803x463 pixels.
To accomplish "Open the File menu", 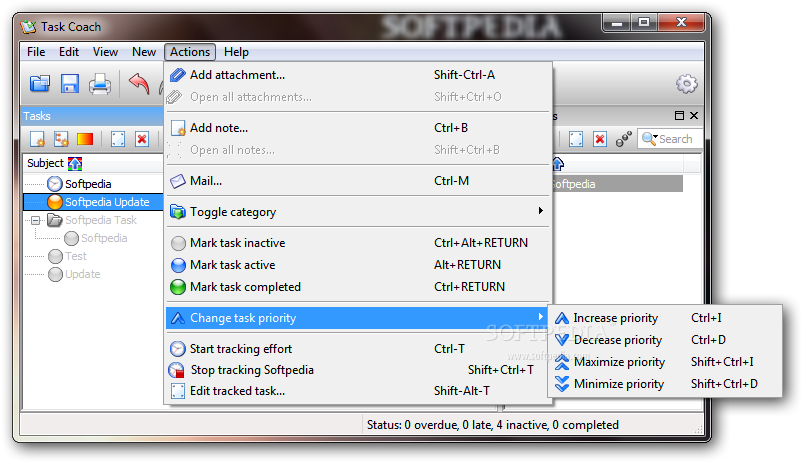I will (x=36, y=52).
